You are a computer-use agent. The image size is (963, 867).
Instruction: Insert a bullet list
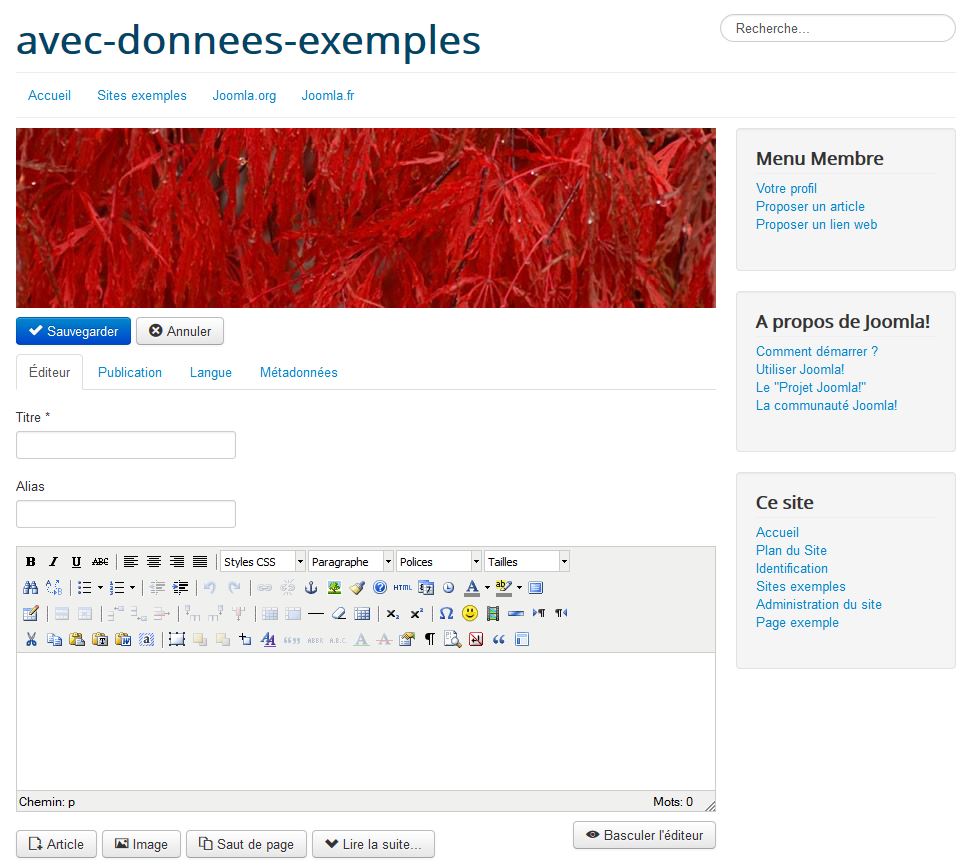85,588
